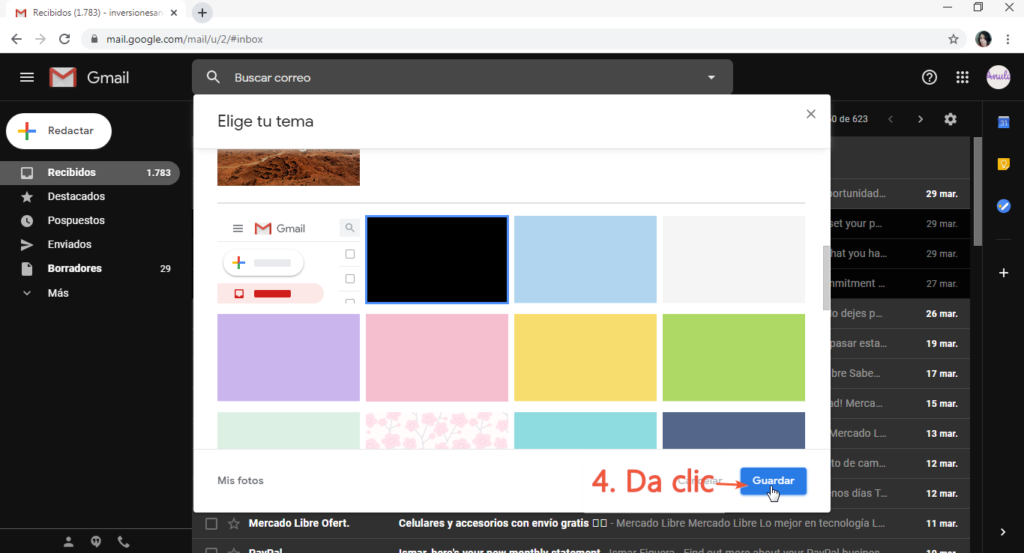Select the light blue theme swatch
1024x553 pixels.
tap(585, 259)
